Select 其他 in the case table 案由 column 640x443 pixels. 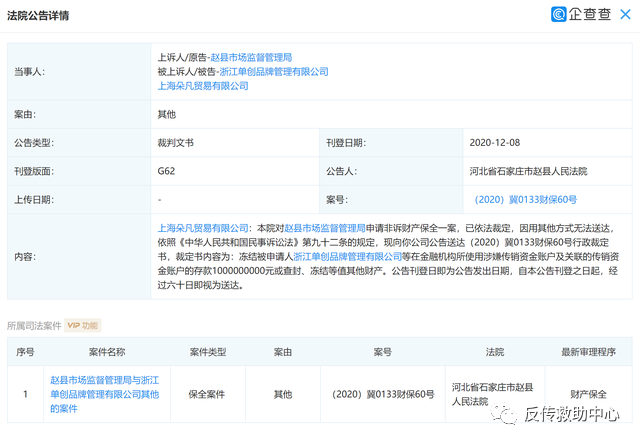click(x=283, y=394)
